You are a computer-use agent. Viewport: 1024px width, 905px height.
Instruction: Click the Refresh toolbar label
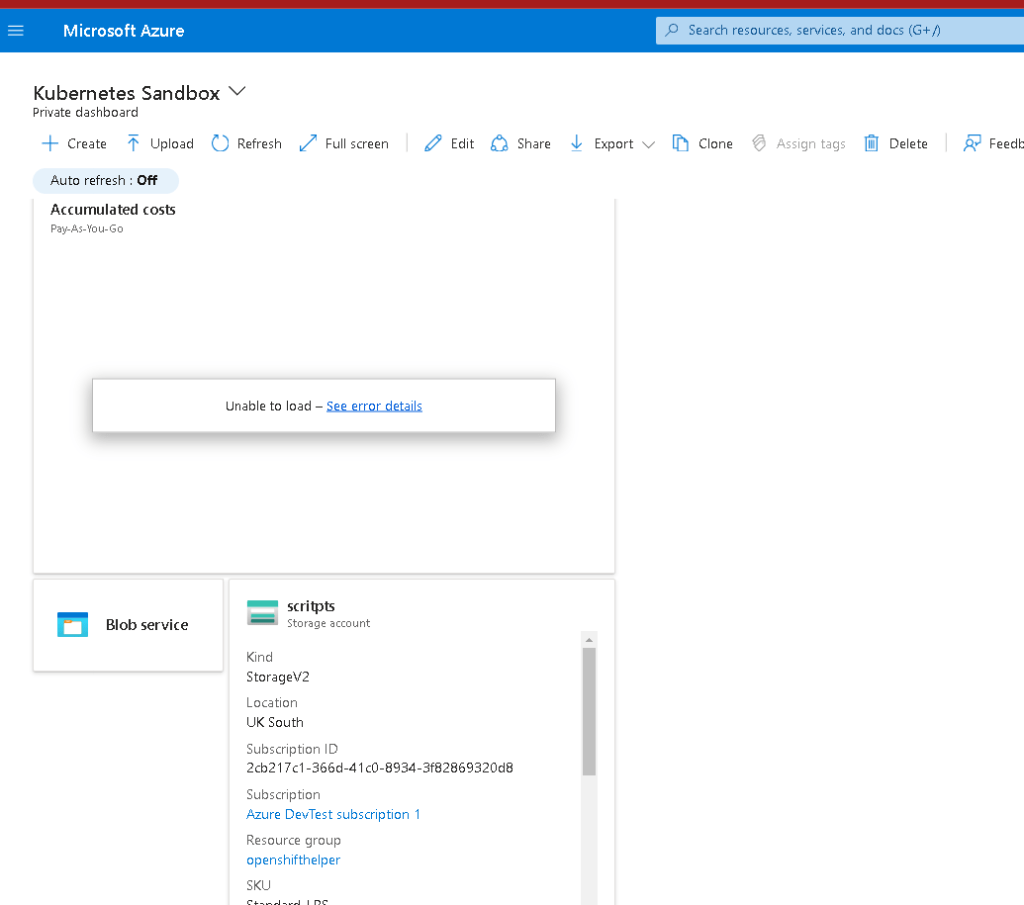[259, 144]
